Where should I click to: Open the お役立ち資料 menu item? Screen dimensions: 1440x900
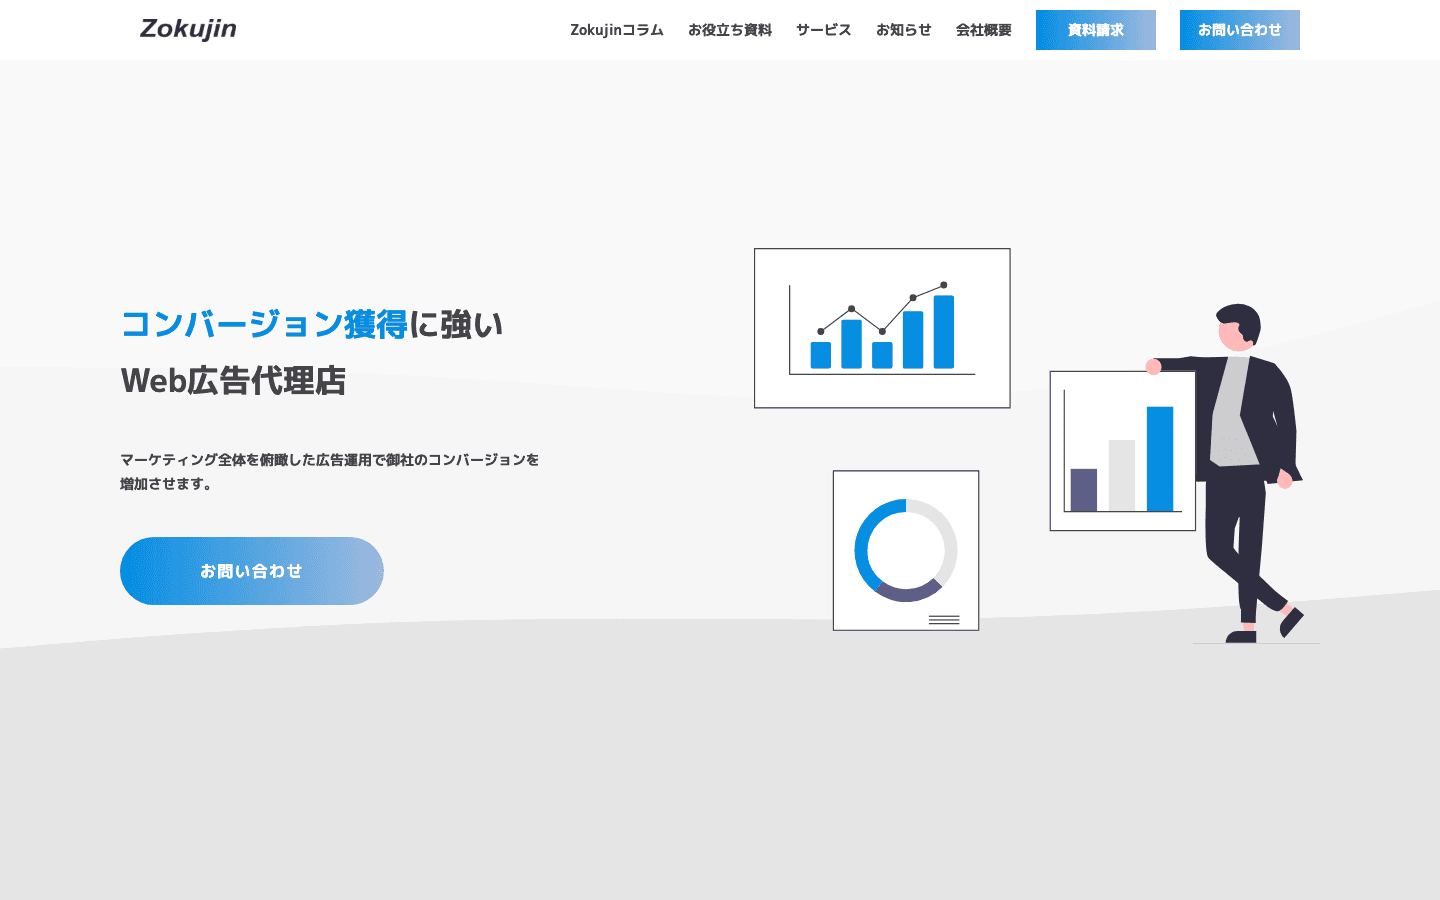pyautogui.click(x=730, y=30)
